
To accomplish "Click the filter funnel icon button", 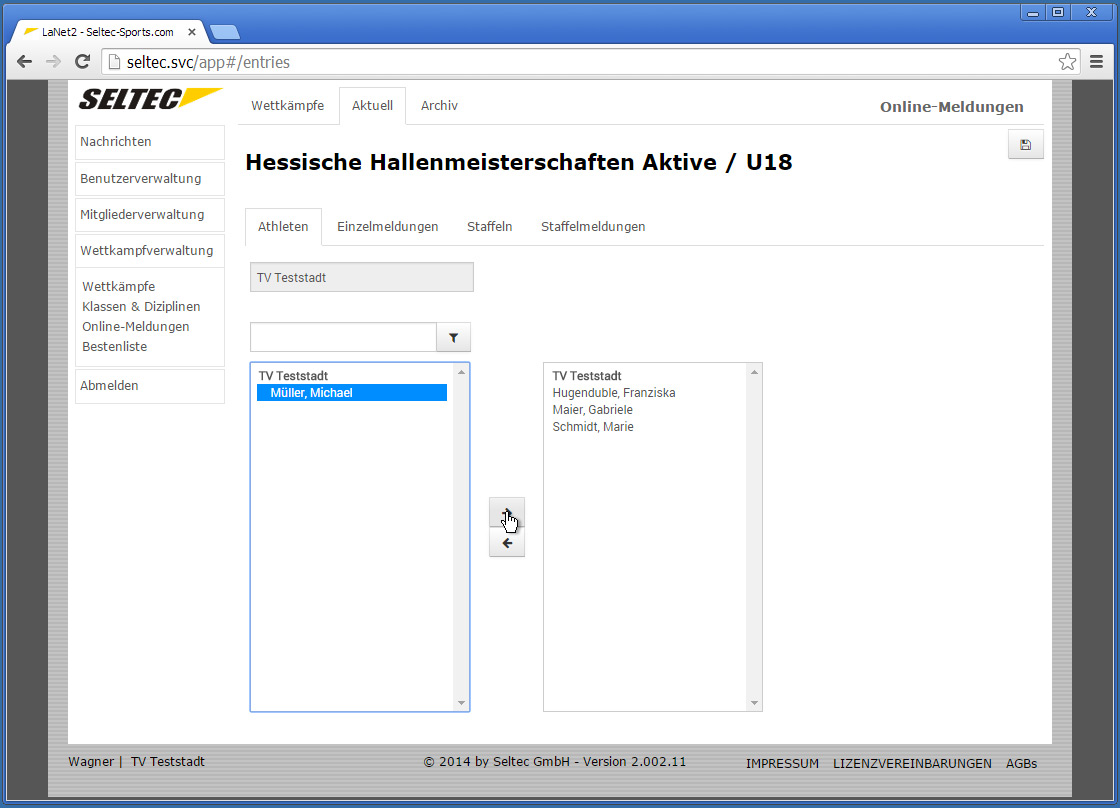I will click(453, 338).
